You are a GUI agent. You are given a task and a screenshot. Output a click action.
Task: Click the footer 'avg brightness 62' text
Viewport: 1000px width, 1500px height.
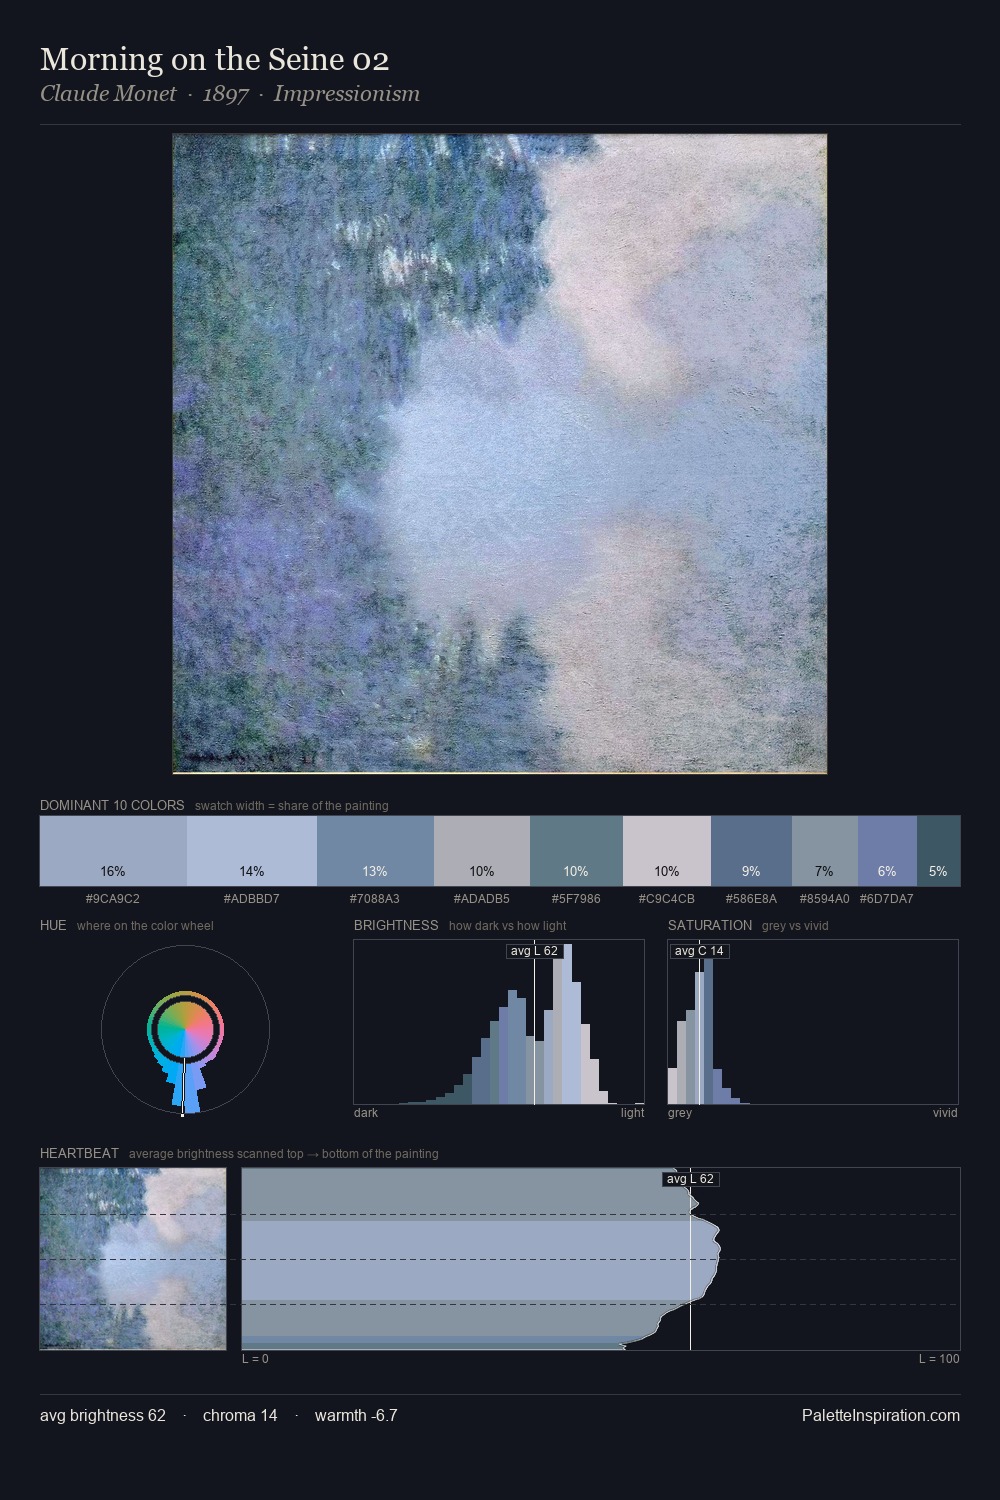[x=103, y=1415]
